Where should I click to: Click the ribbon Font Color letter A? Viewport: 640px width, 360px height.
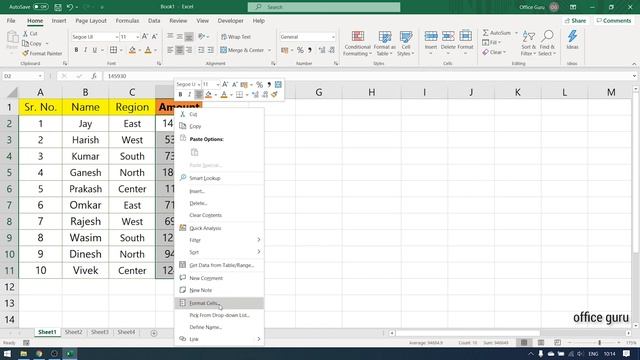click(x=148, y=50)
